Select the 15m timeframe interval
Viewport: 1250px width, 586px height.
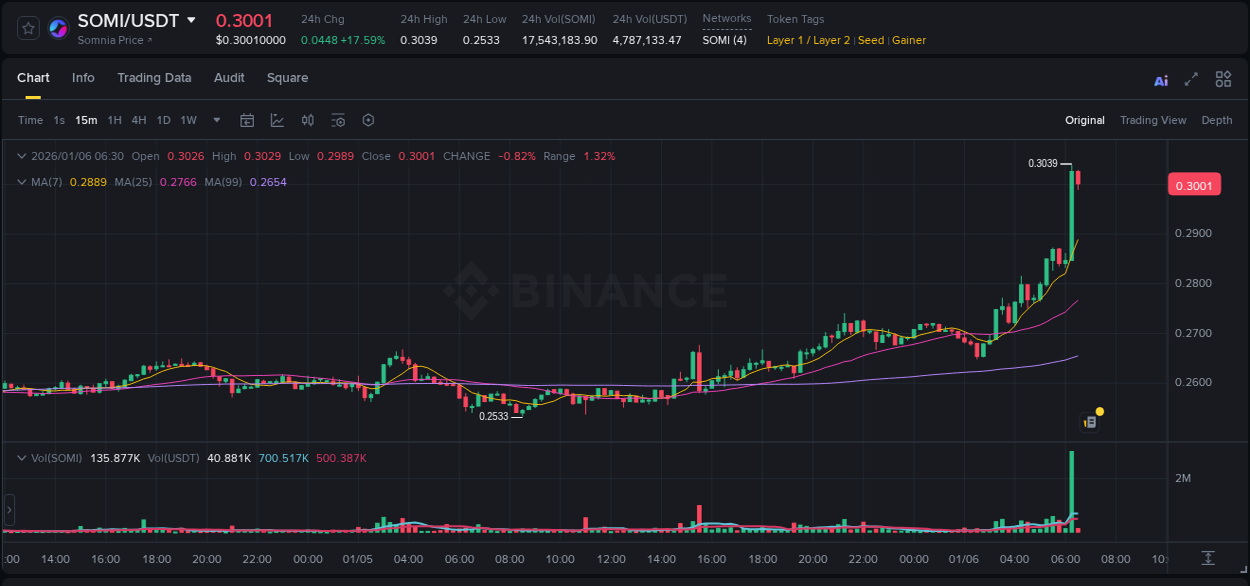(86, 120)
